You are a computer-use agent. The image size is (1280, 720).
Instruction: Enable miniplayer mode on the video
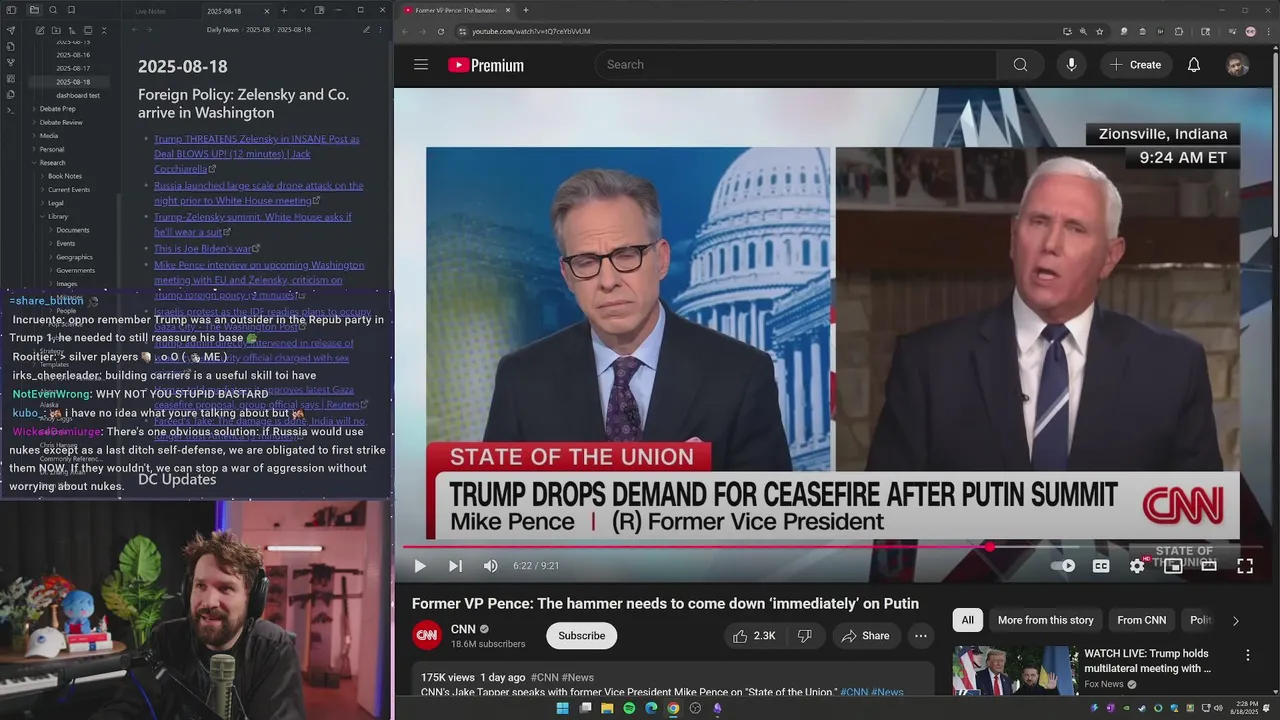1173,566
